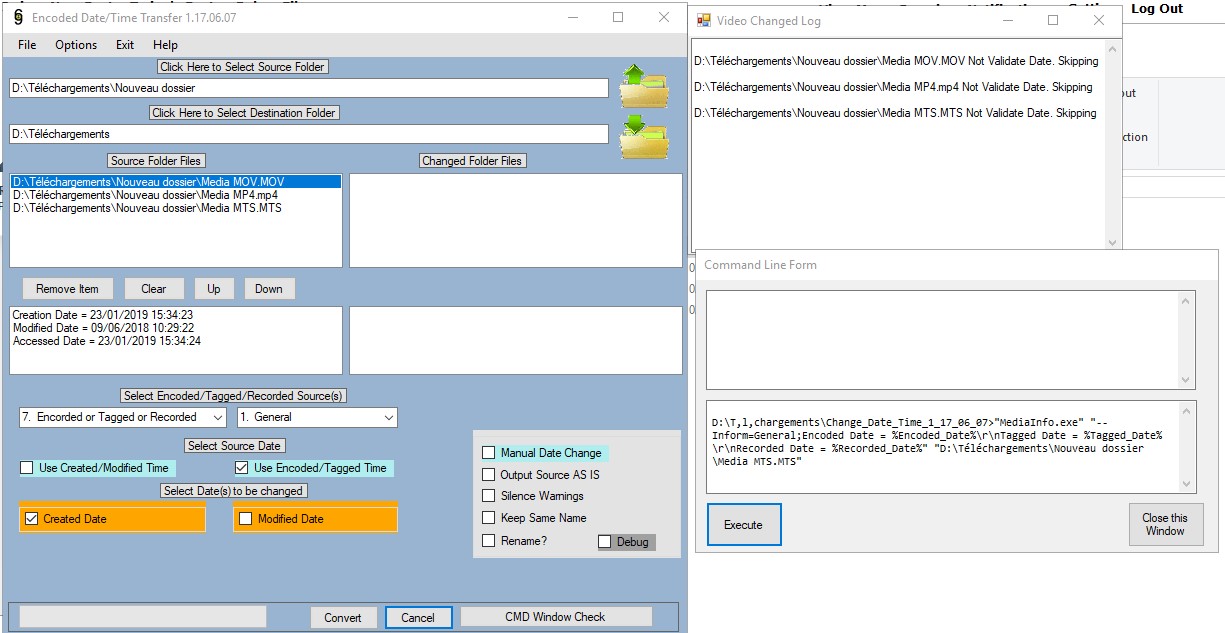The height and width of the screenshot is (633, 1225).
Task: Click the Creation Date line in info box
Action: [103, 315]
